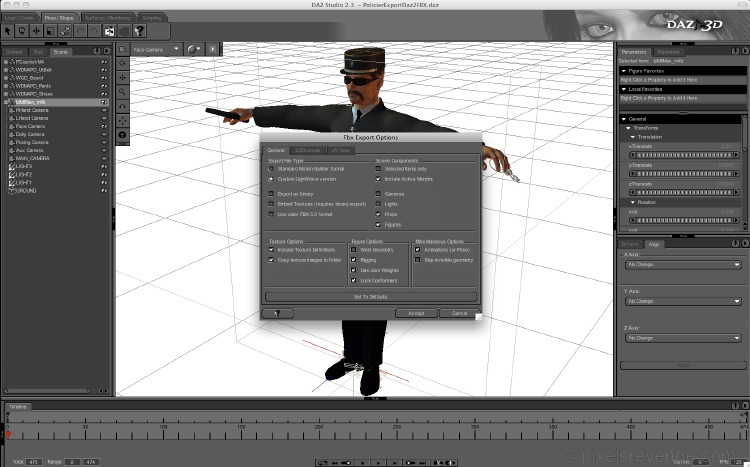The height and width of the screenshot is (467, 750).
Task: Open the Scripting tab
Action: 152,18
